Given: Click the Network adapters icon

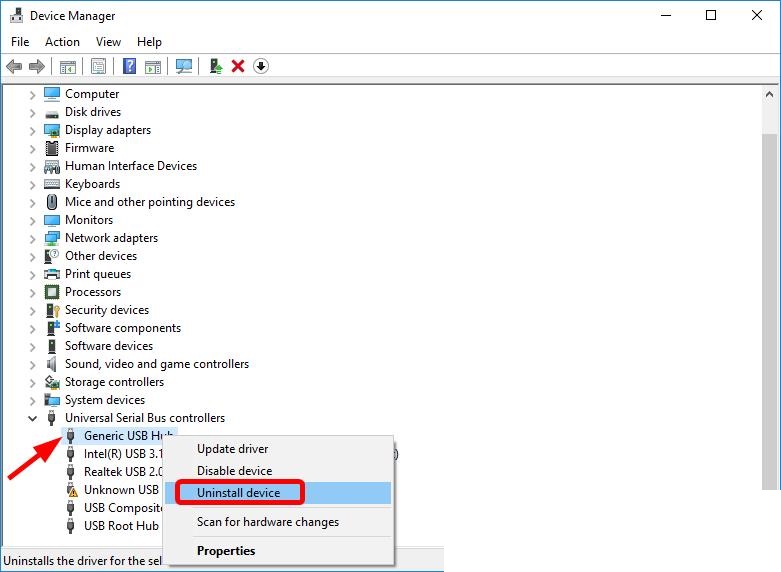Looking at the screenshot, I should [52, 238].
